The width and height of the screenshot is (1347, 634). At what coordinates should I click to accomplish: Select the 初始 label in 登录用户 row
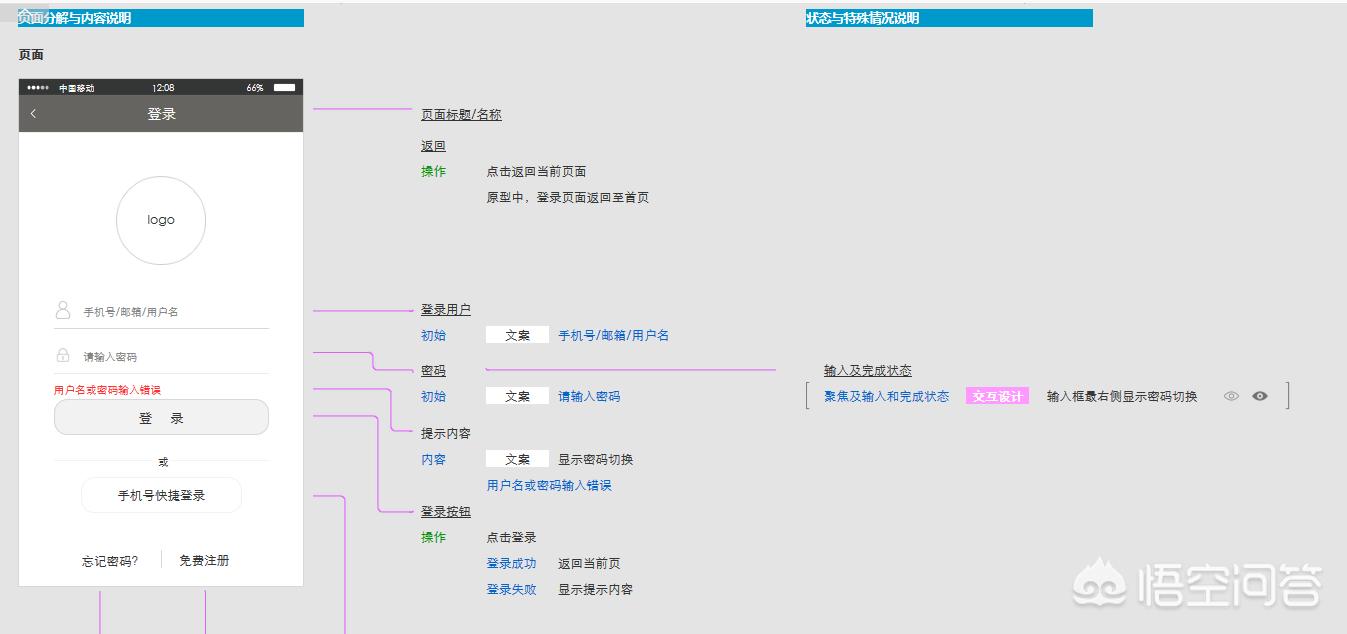433,336
